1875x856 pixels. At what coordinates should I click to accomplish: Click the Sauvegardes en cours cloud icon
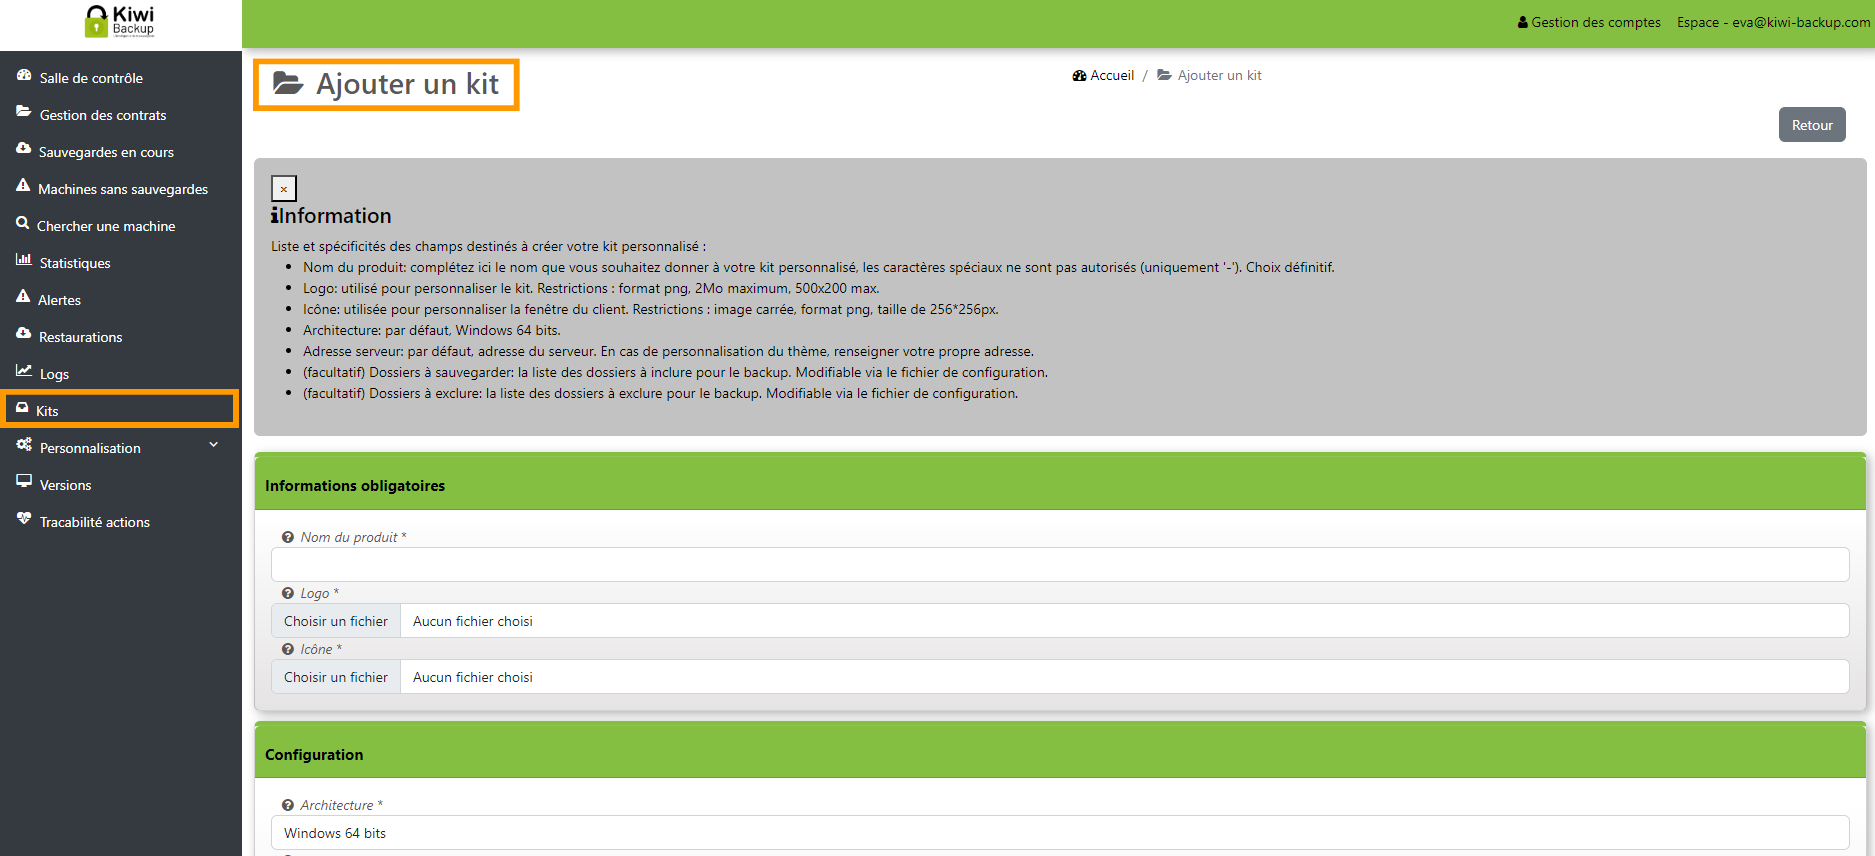24,148
